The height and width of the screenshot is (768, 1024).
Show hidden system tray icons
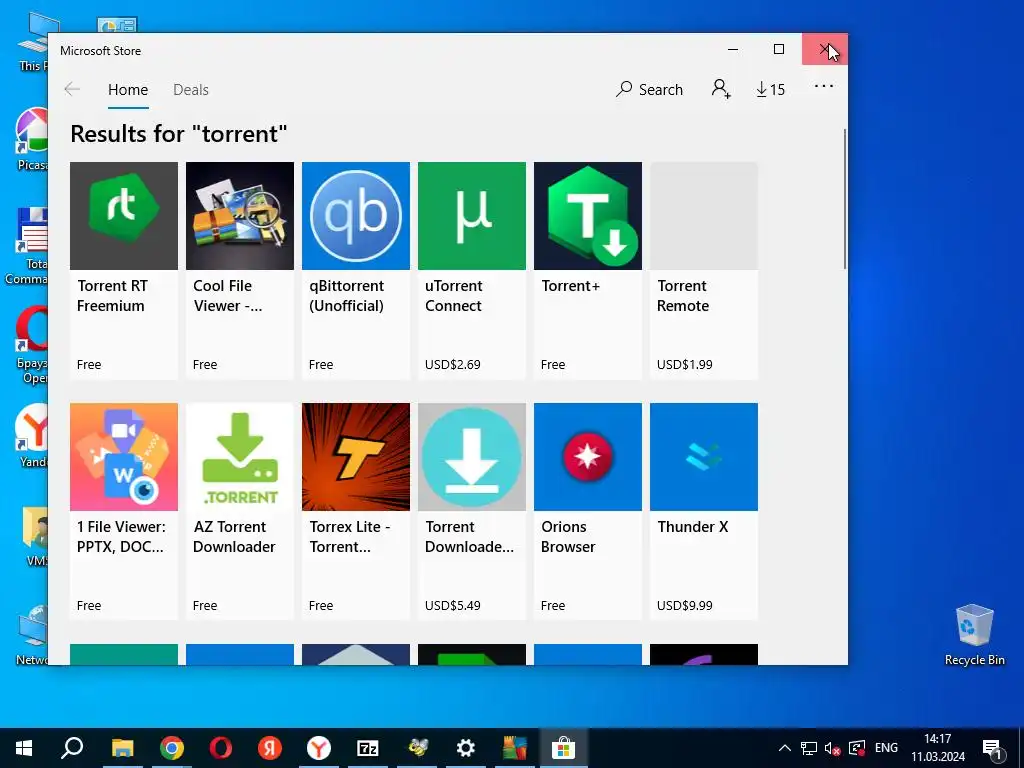click(x=785, y=748)
